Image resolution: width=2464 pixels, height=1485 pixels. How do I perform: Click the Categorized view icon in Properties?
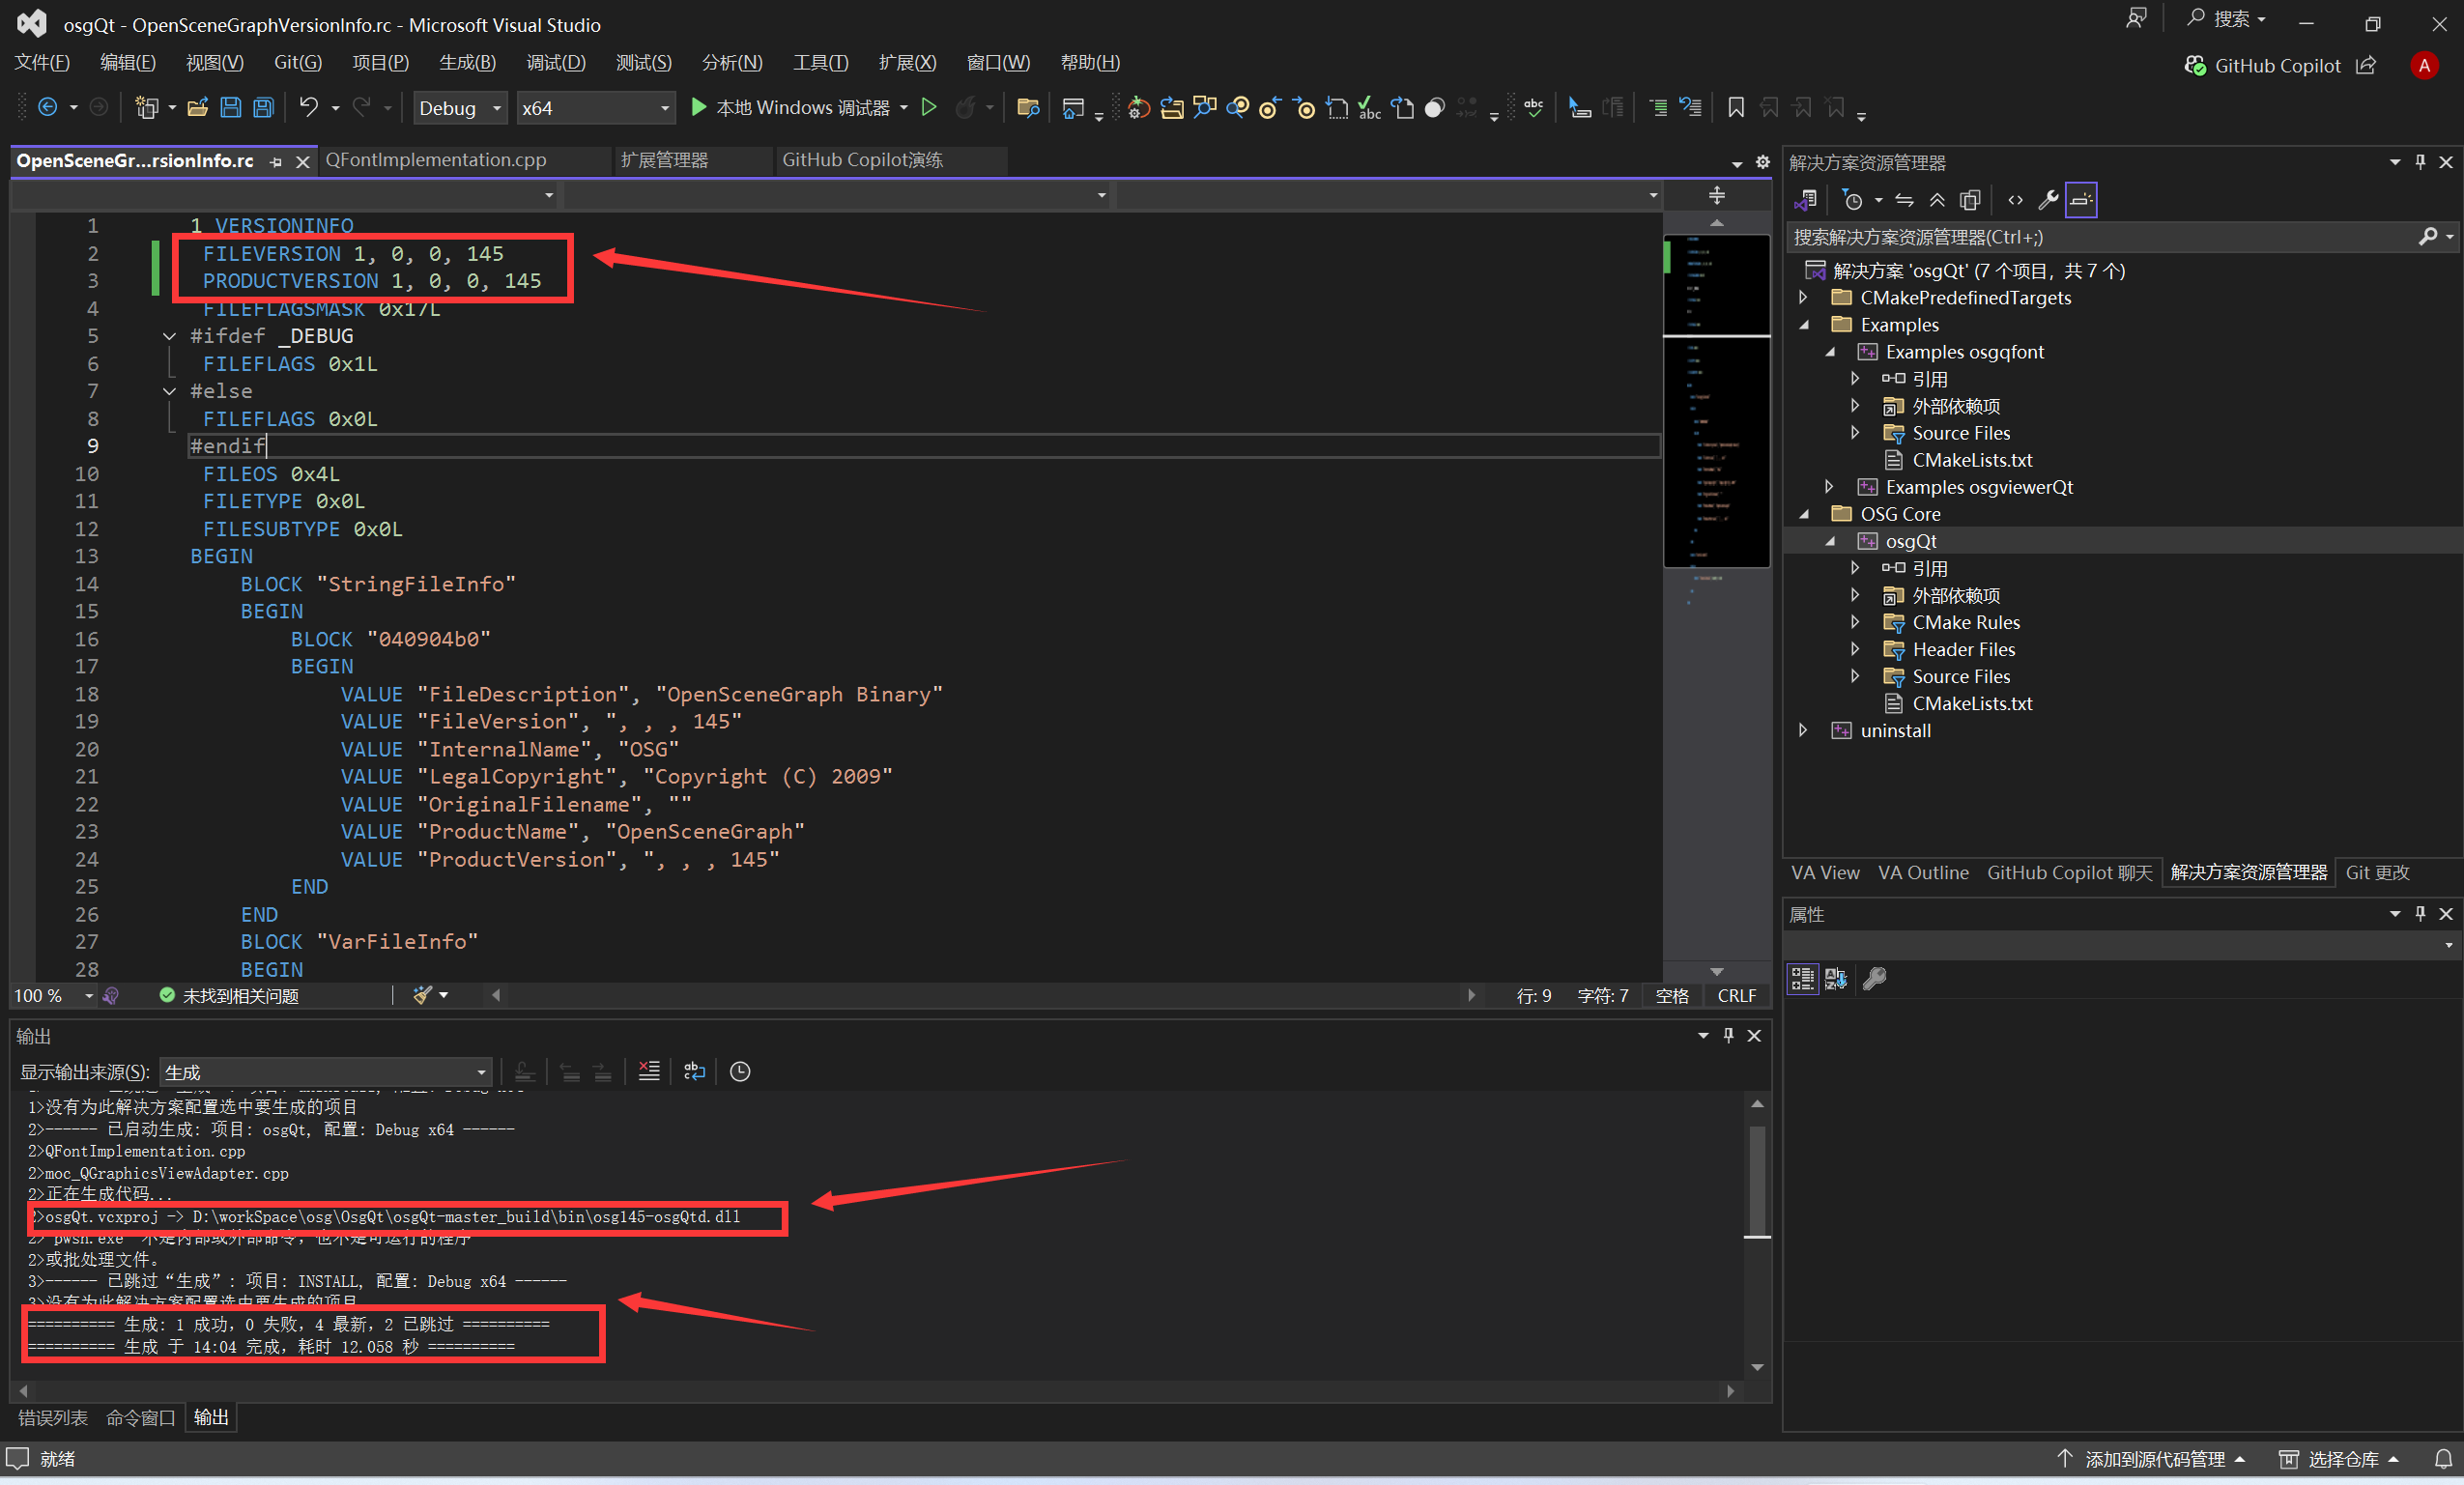[x=1802, y=978]
